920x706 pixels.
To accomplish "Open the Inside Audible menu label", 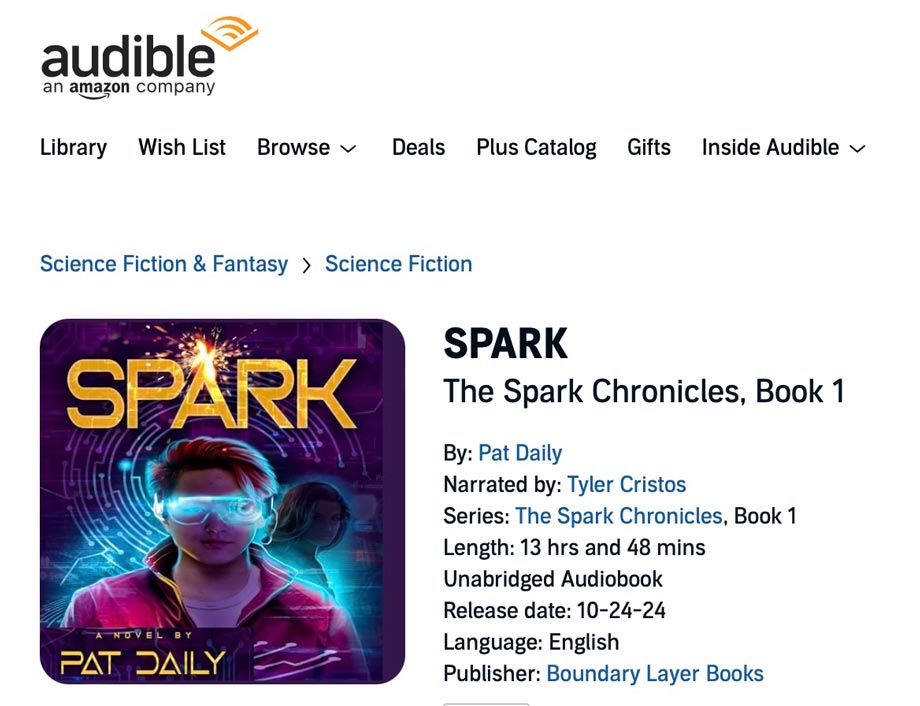I will click(770, 147).
